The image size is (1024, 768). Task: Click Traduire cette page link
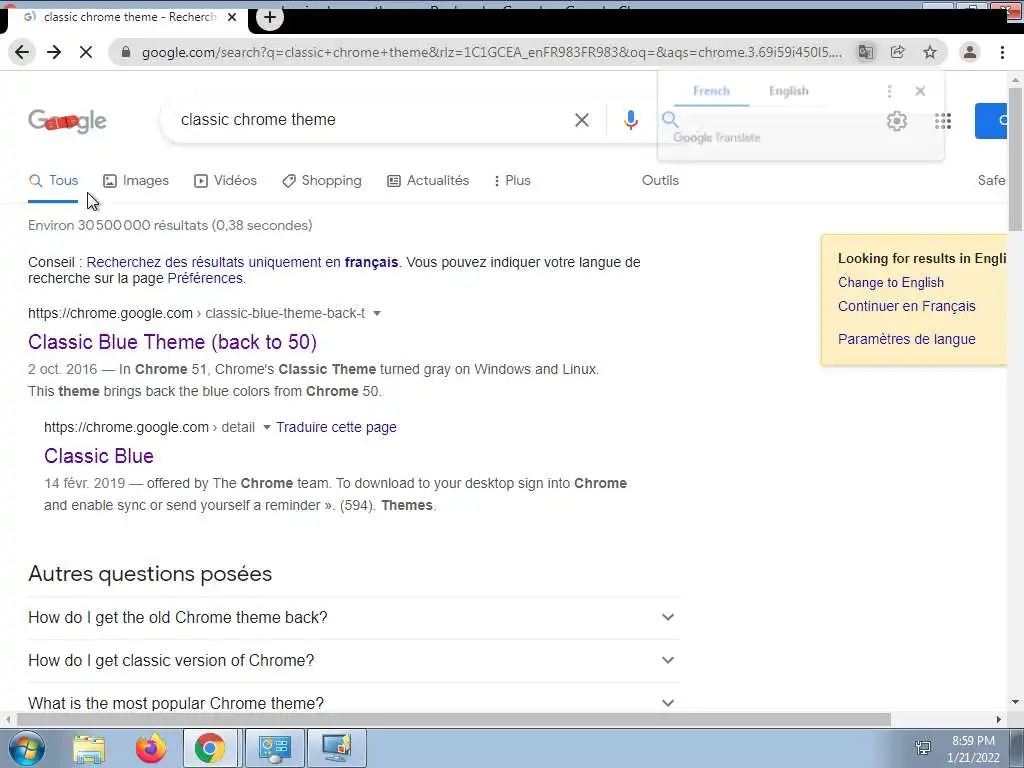[x=336, y=427]
